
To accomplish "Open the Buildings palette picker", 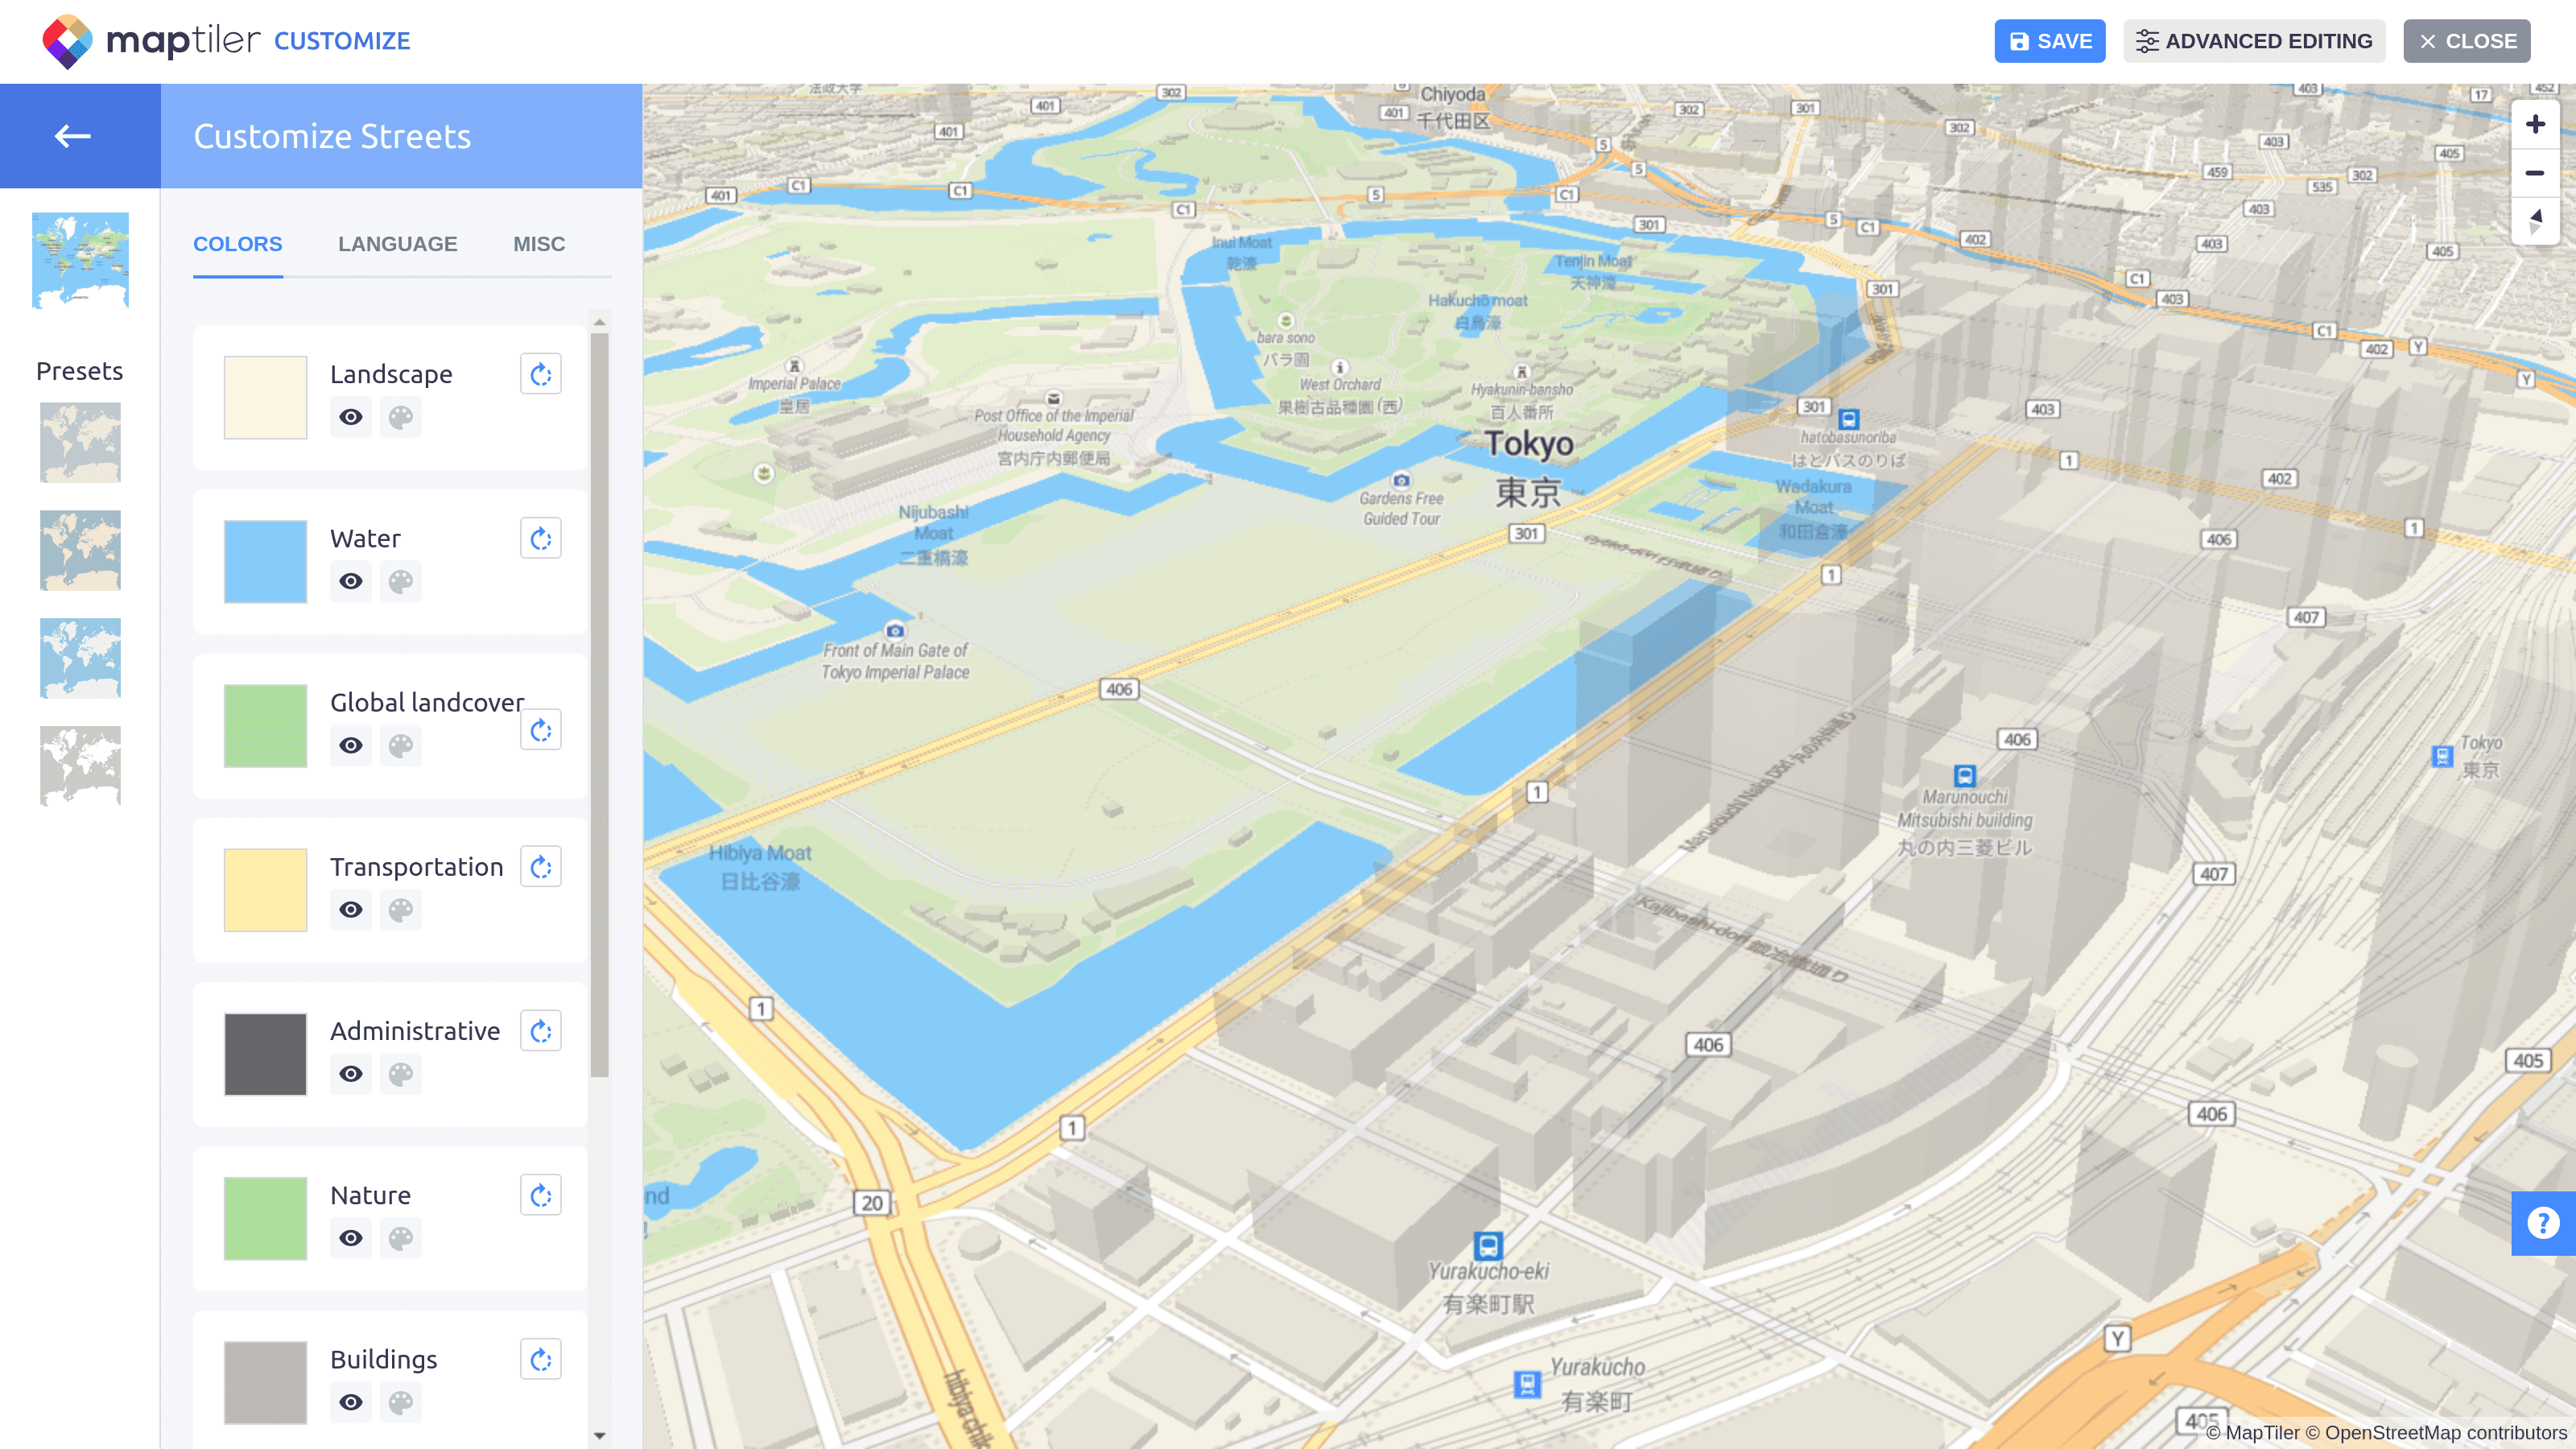I will [x=401, y=1402].
